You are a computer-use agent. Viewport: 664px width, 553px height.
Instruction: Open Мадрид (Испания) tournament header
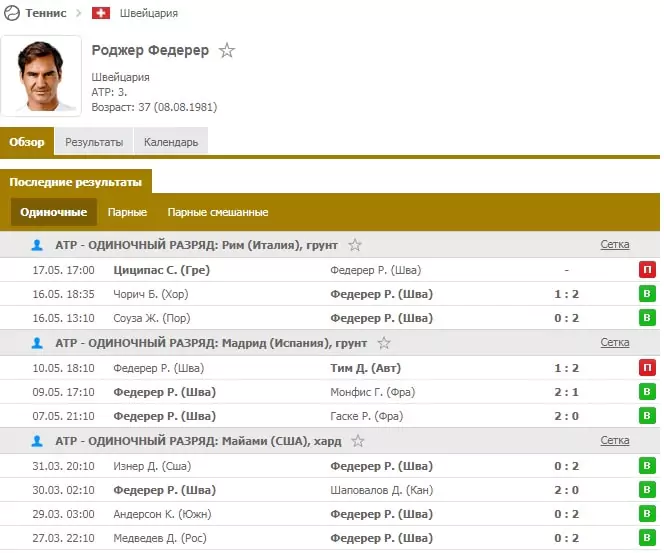point(211,343)
